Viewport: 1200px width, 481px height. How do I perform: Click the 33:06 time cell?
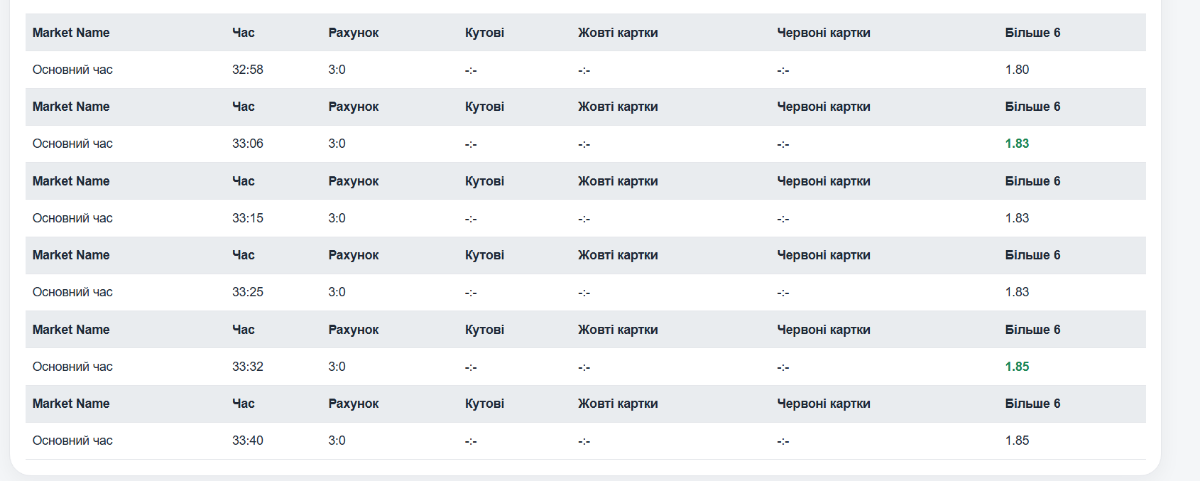point(247,144)
